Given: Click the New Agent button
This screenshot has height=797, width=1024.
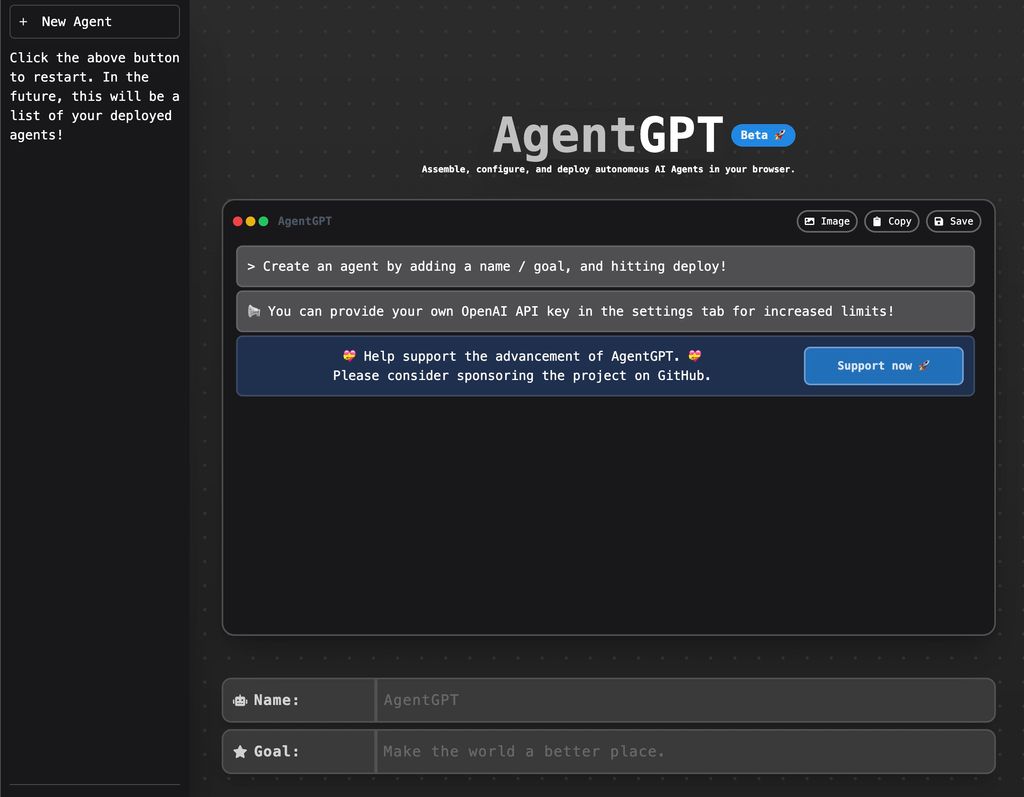Looking at the screenshot, I should (x=94, y=21).
